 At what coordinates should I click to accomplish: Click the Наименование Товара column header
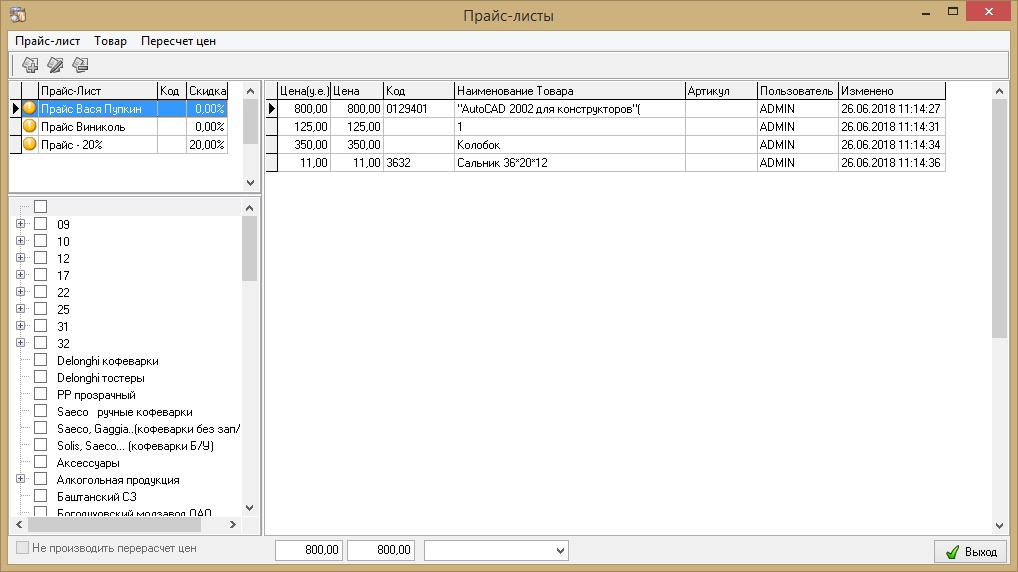pos(568,91)
